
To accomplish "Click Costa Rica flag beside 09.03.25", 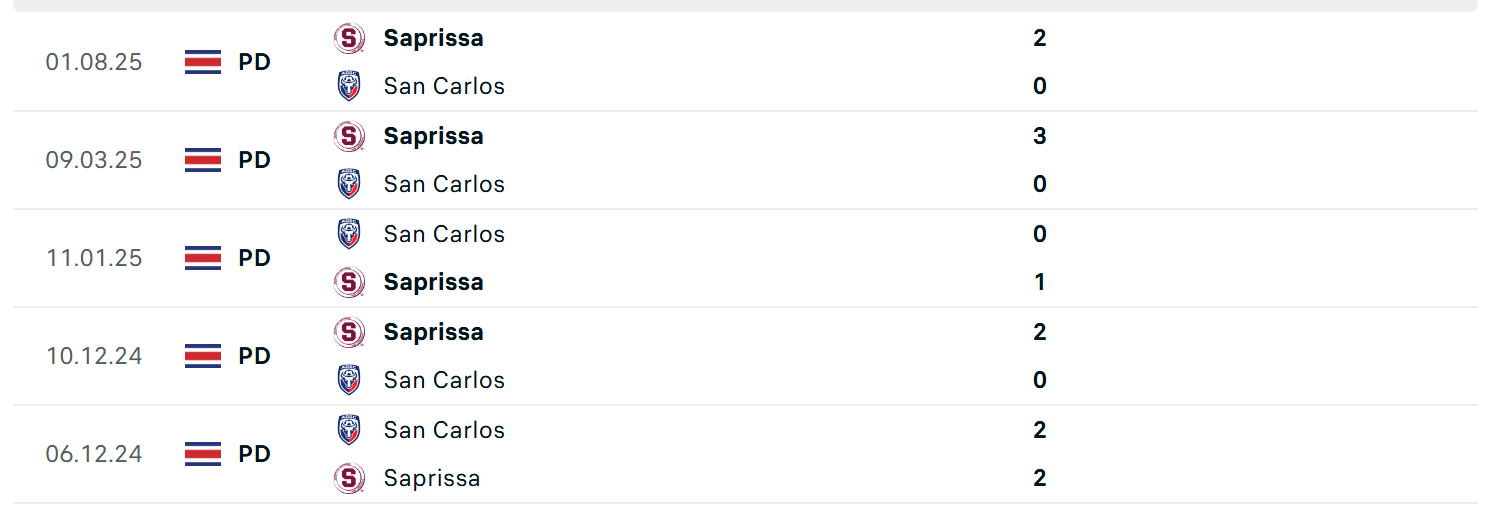I will 203,160.
